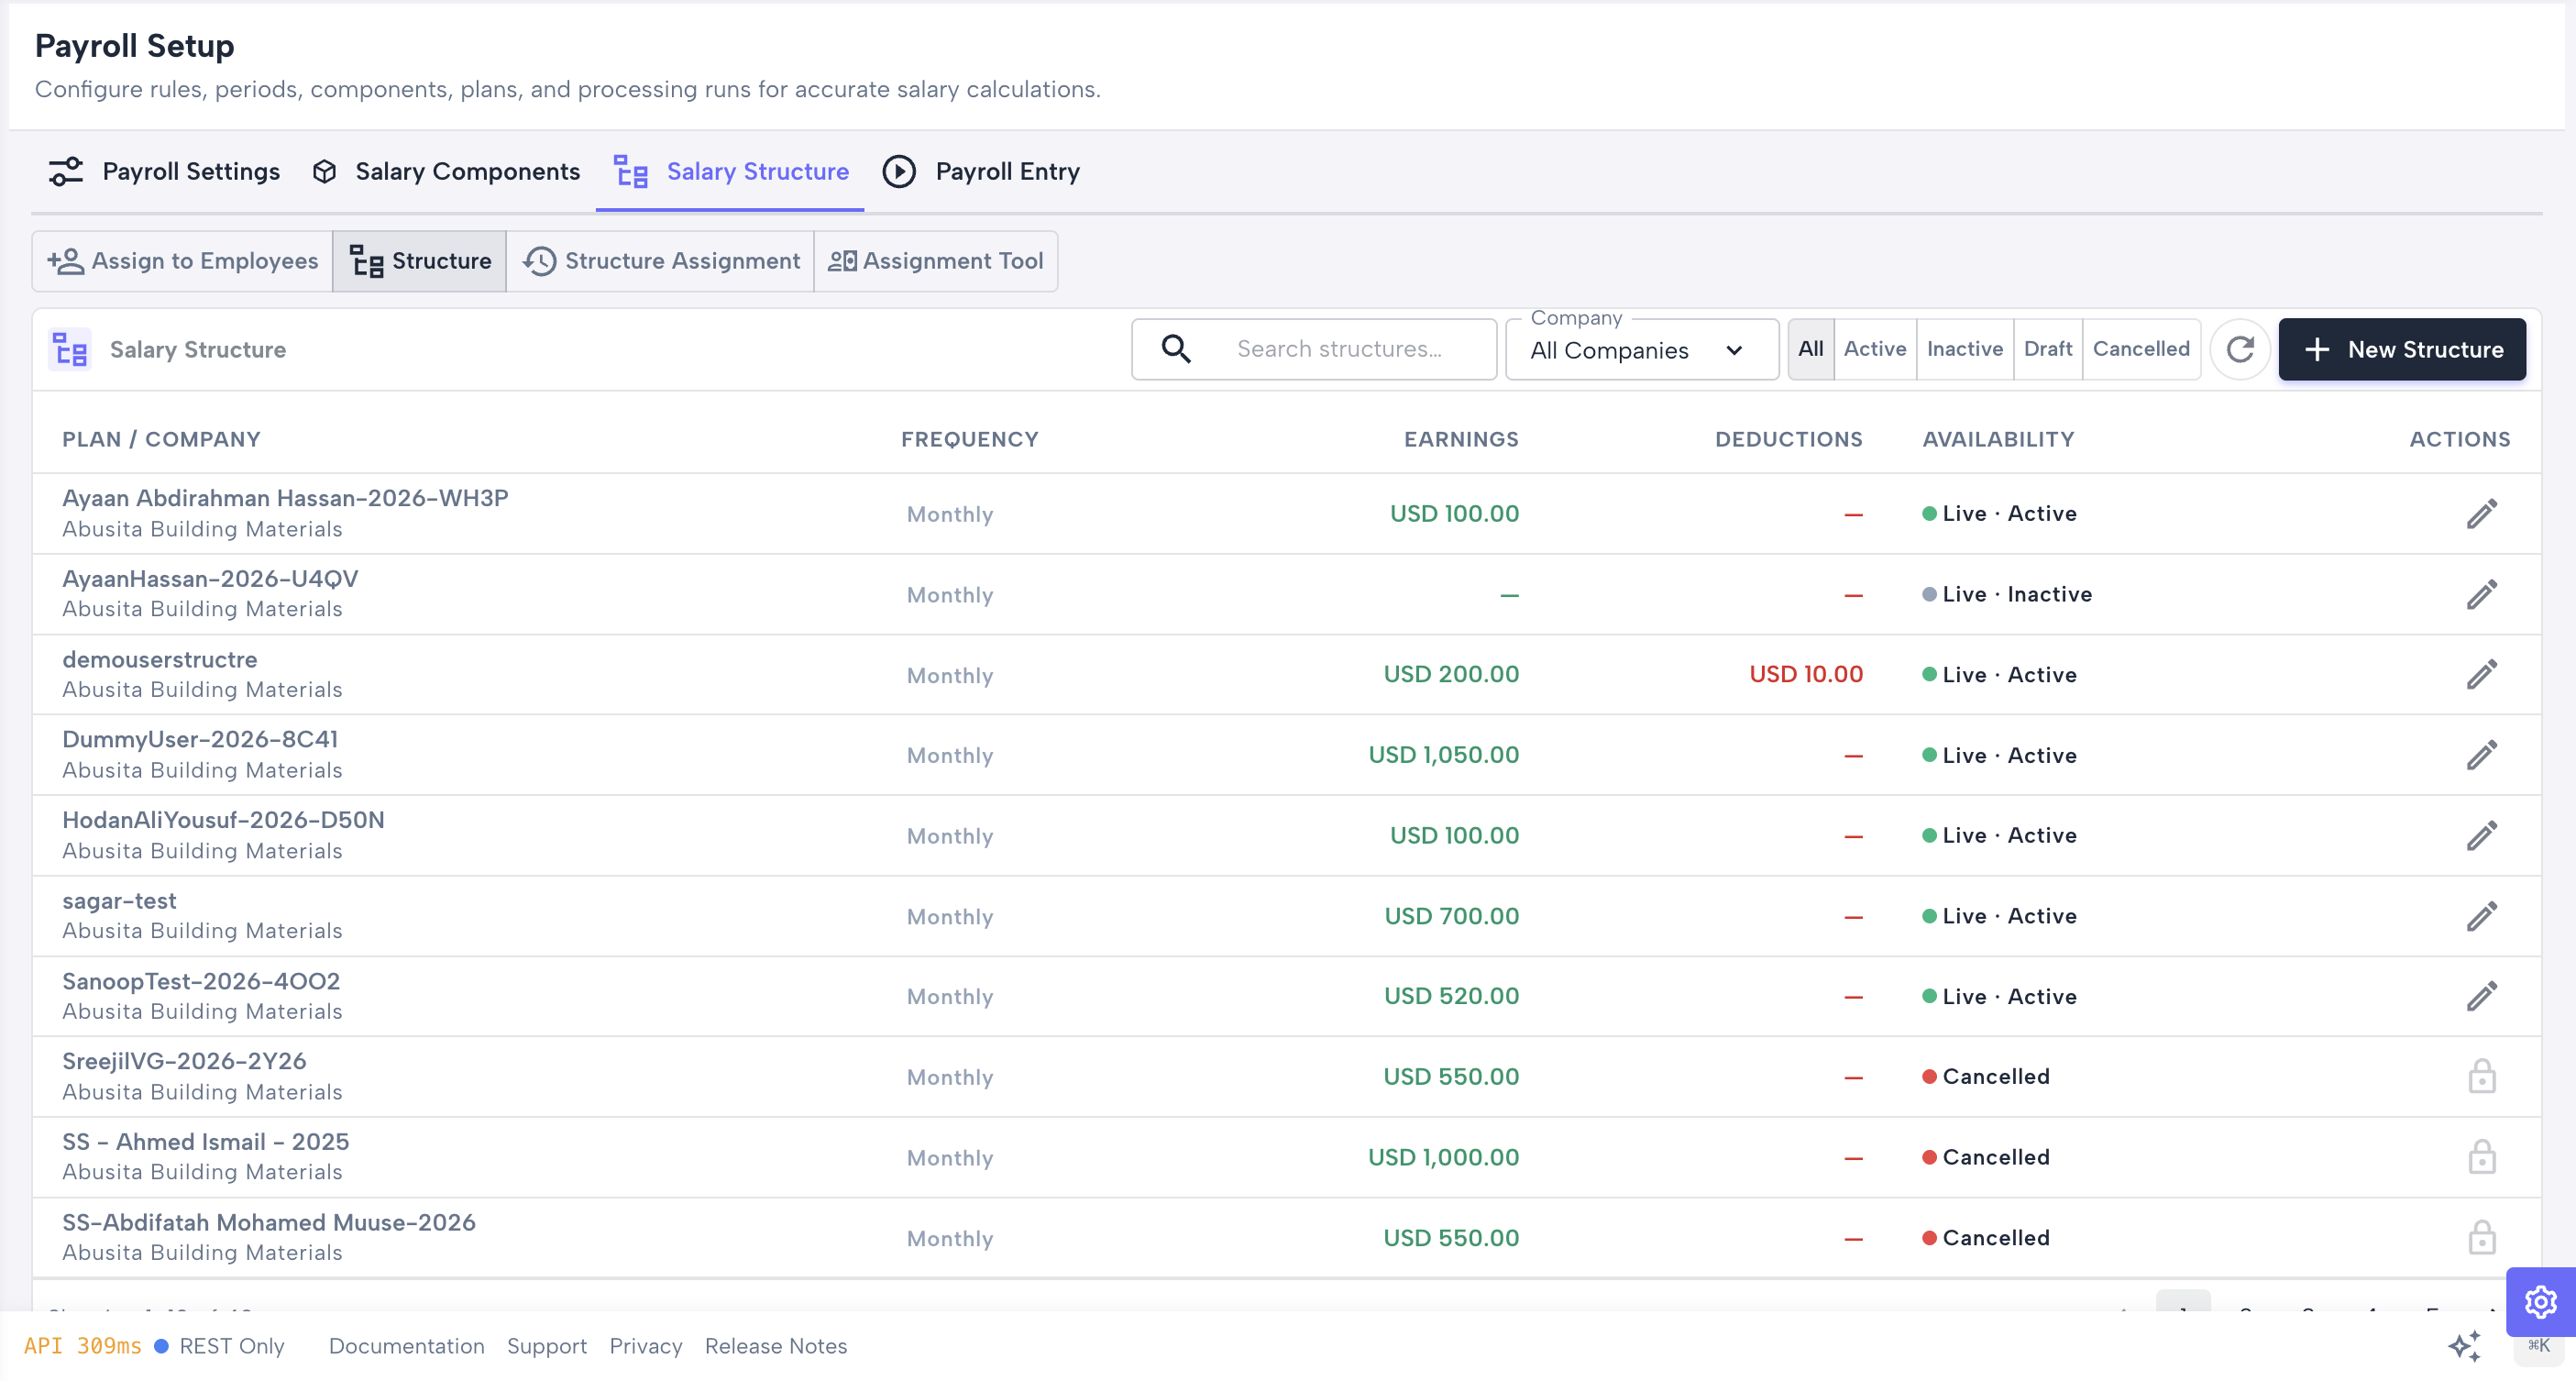Open the Privacy link
This screenshot has width=2576, height=1381.
coord(645,1346)
